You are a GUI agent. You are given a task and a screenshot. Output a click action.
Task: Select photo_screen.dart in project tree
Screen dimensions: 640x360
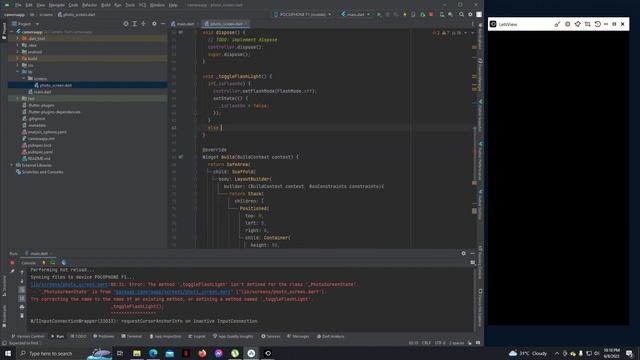pyautogui.click(x=56, y=85)
